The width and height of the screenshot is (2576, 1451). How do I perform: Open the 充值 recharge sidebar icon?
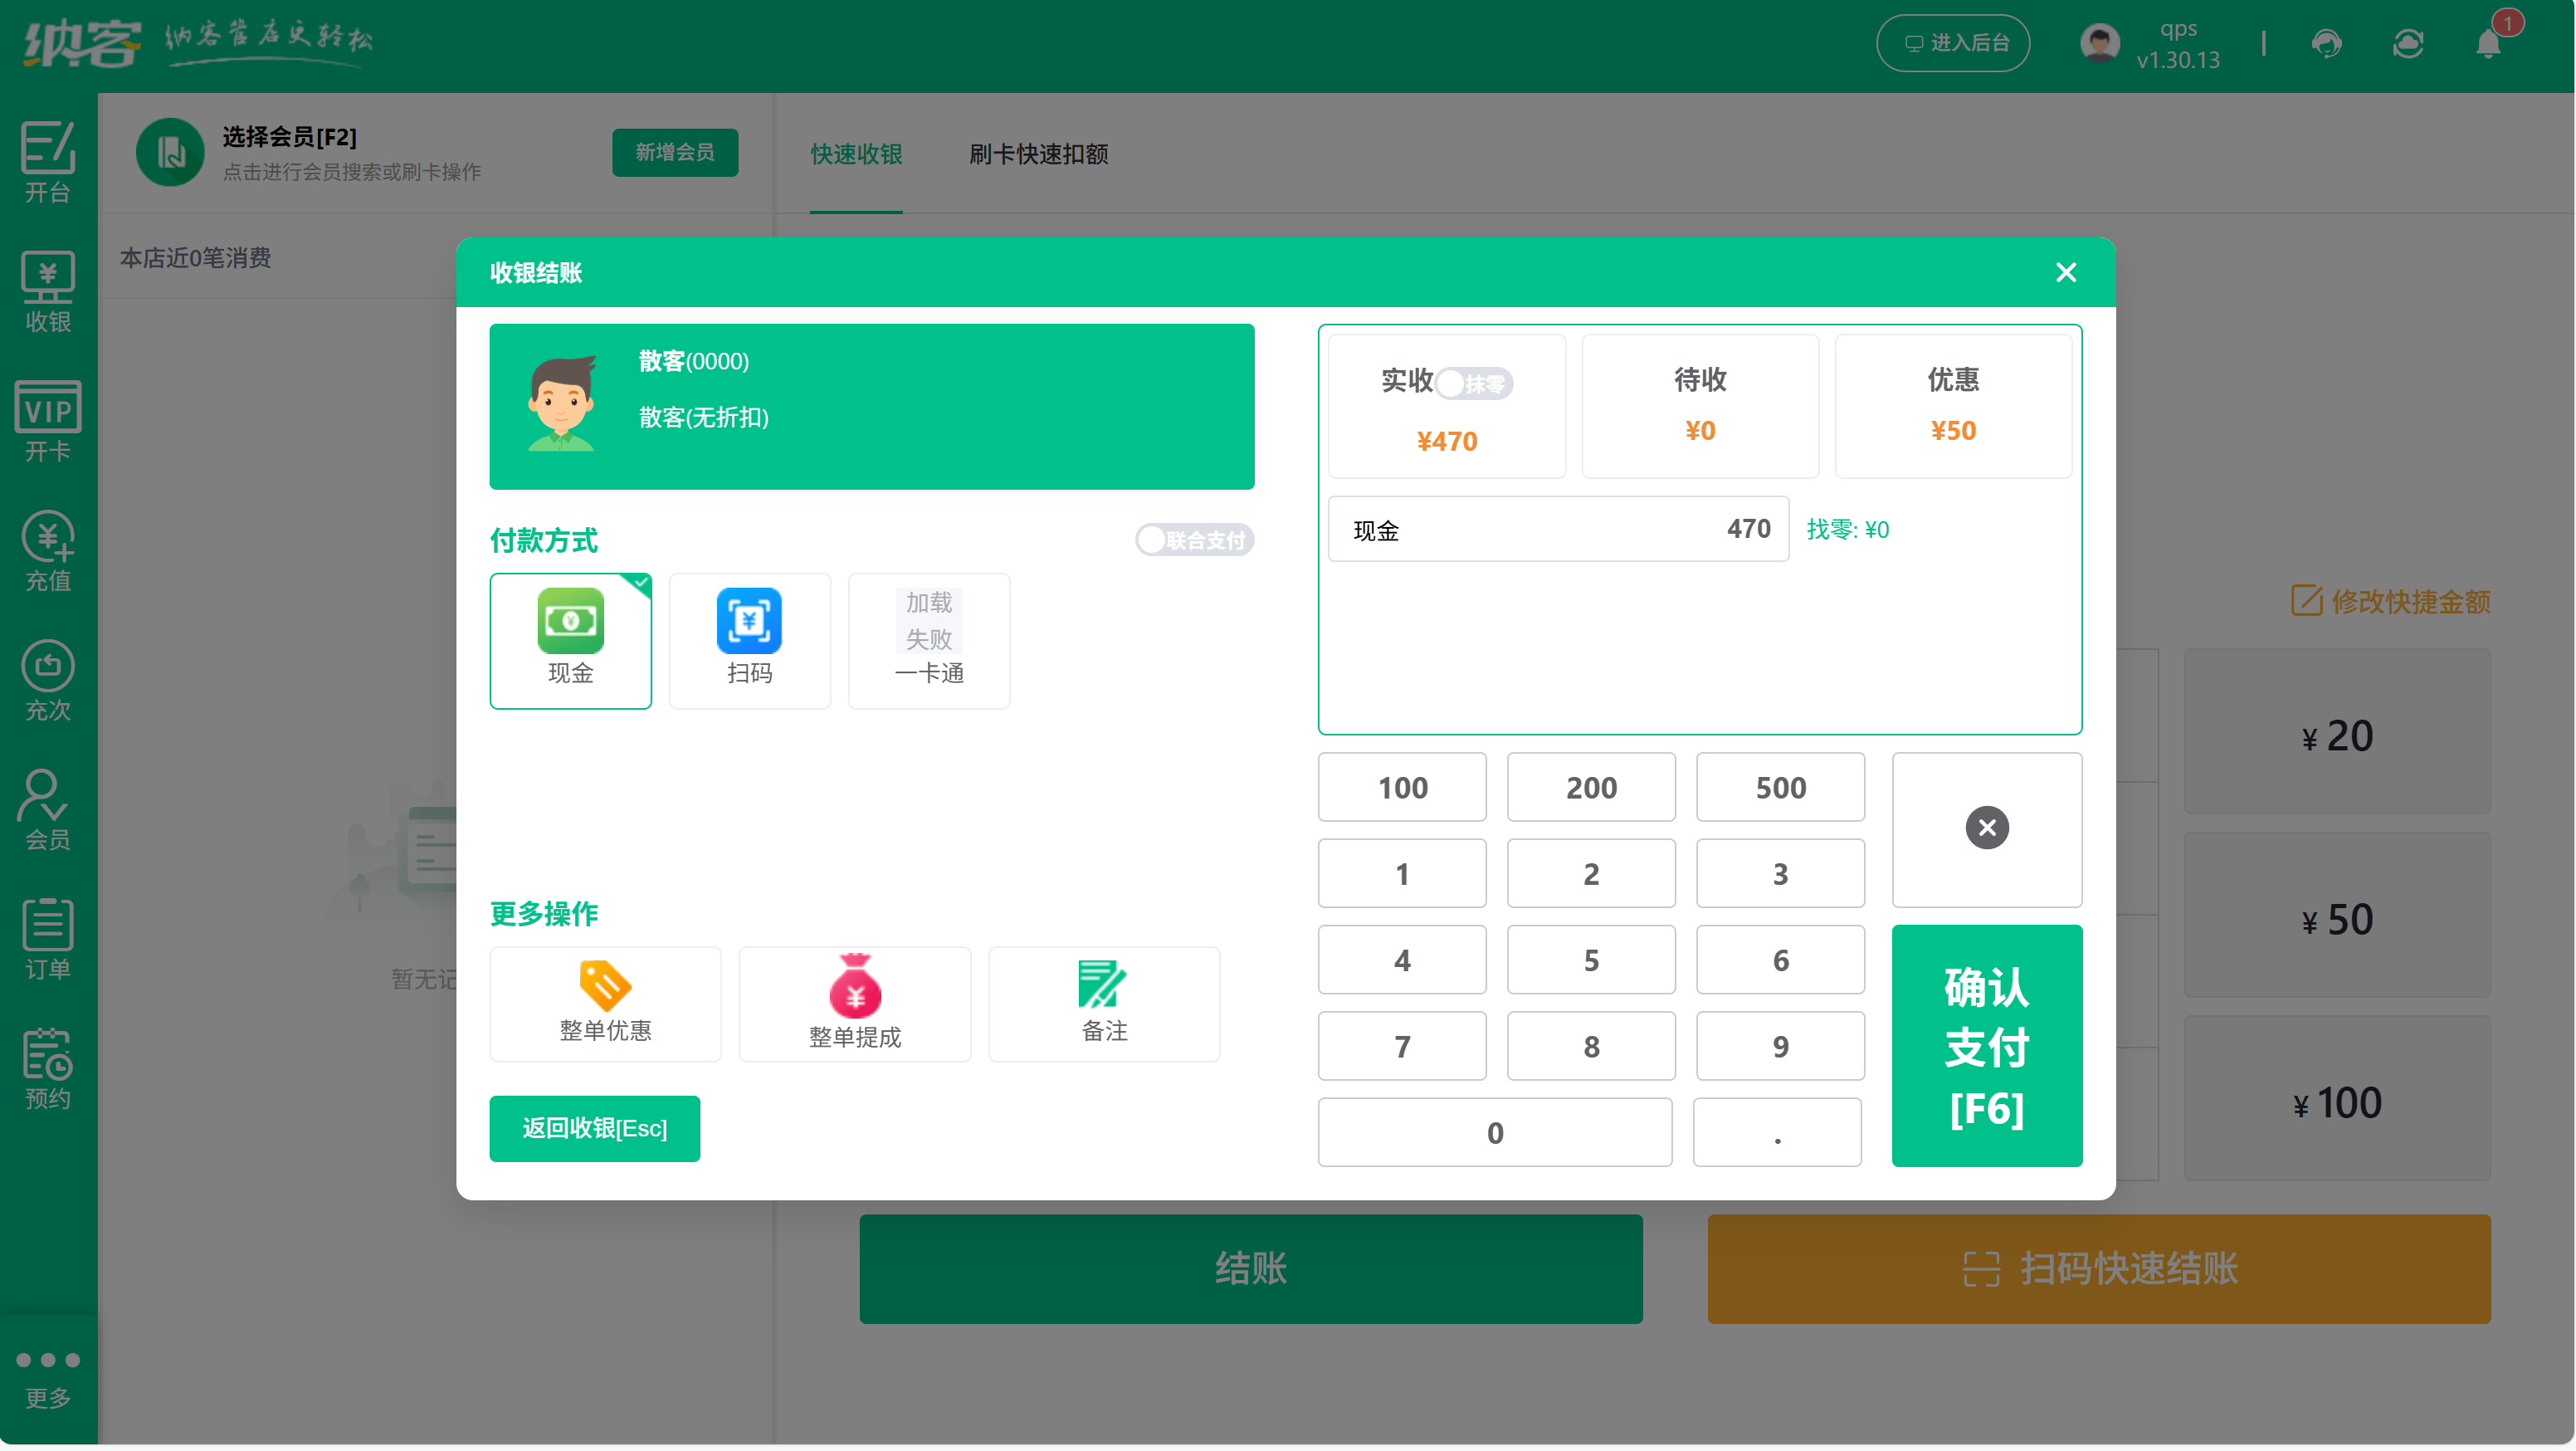pos(48,550)
